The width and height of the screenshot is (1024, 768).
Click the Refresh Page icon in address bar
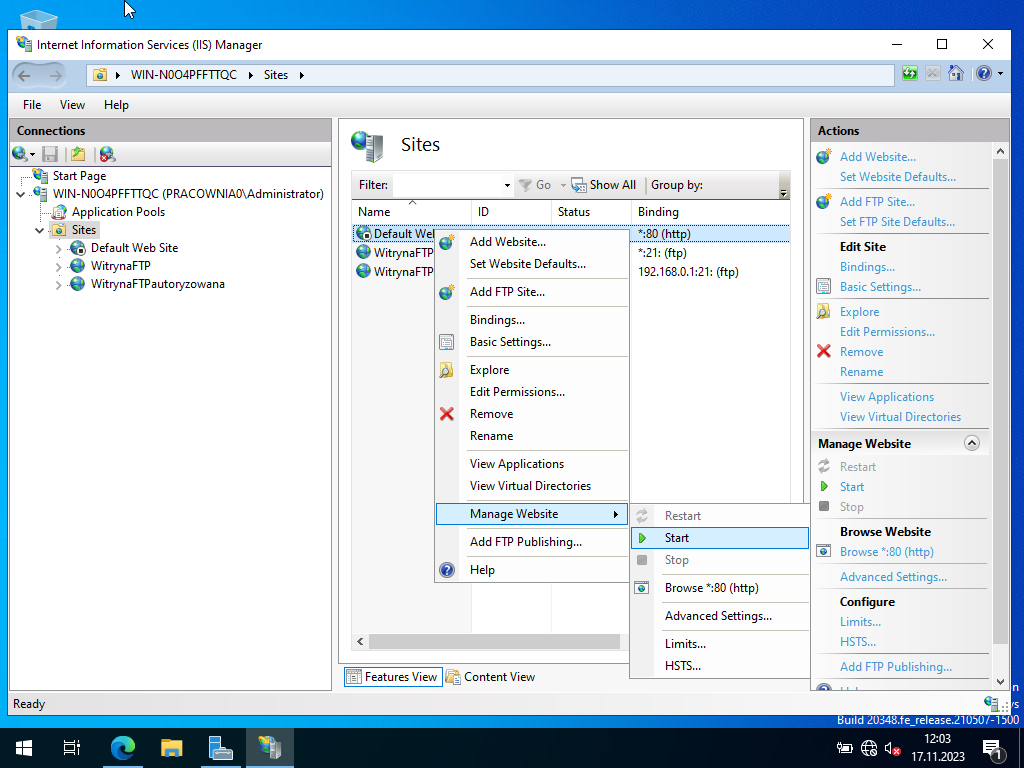910,74
